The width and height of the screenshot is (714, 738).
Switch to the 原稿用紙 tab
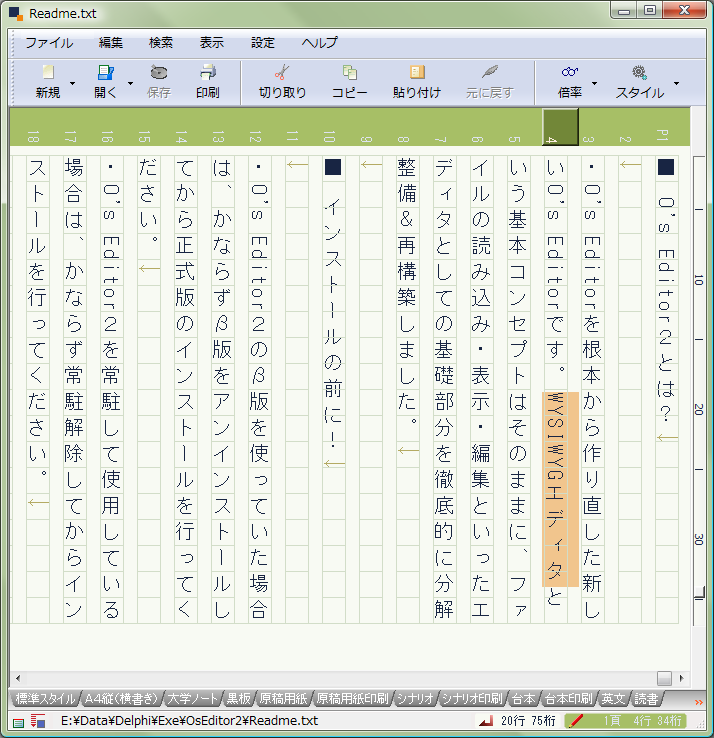click(283, 699)
